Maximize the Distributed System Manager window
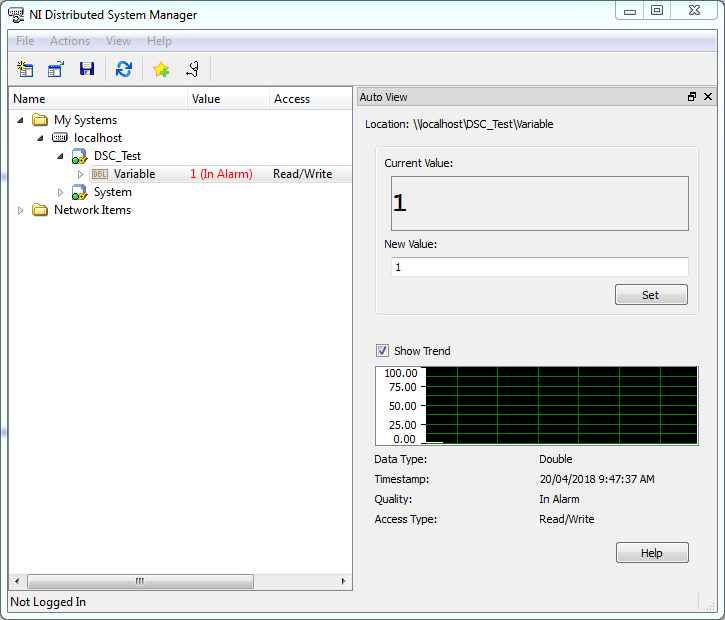Viewport: 725px width, 620px height. (657, 10)
